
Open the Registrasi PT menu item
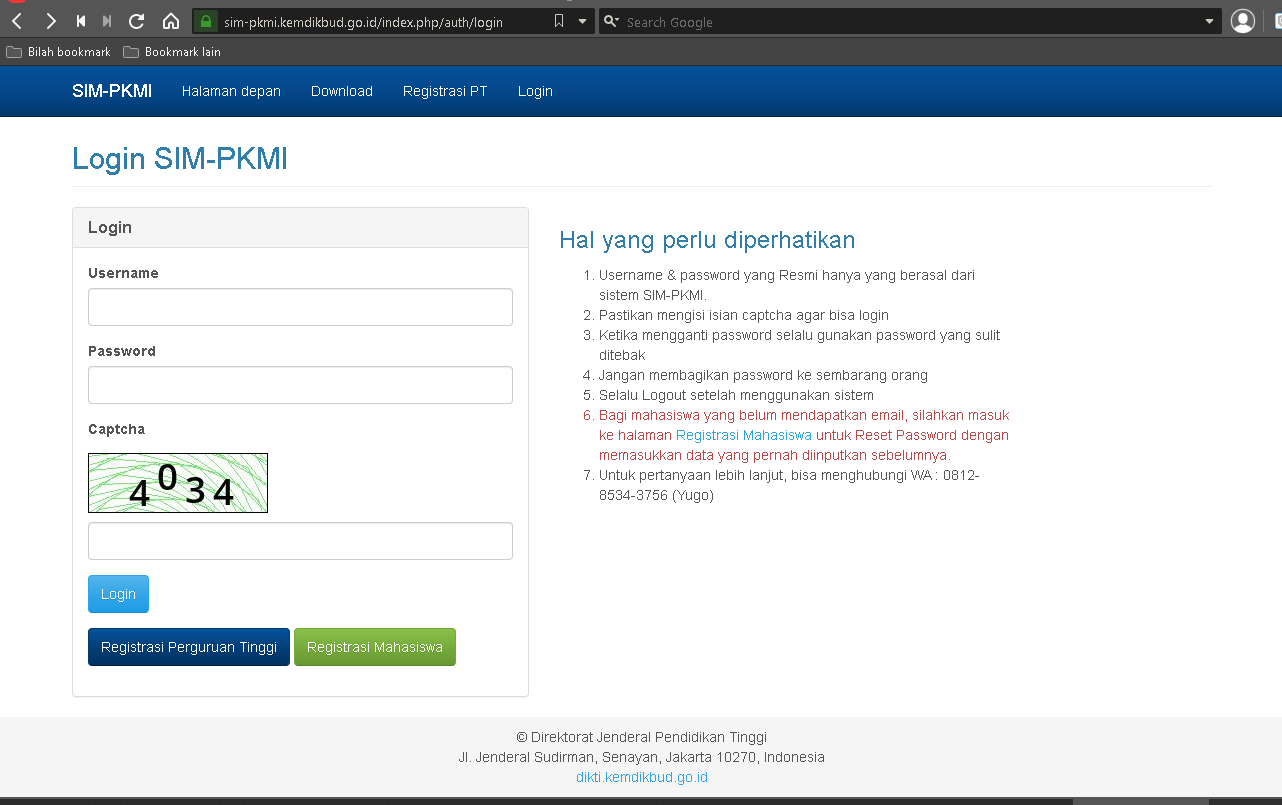coord(445,91)
